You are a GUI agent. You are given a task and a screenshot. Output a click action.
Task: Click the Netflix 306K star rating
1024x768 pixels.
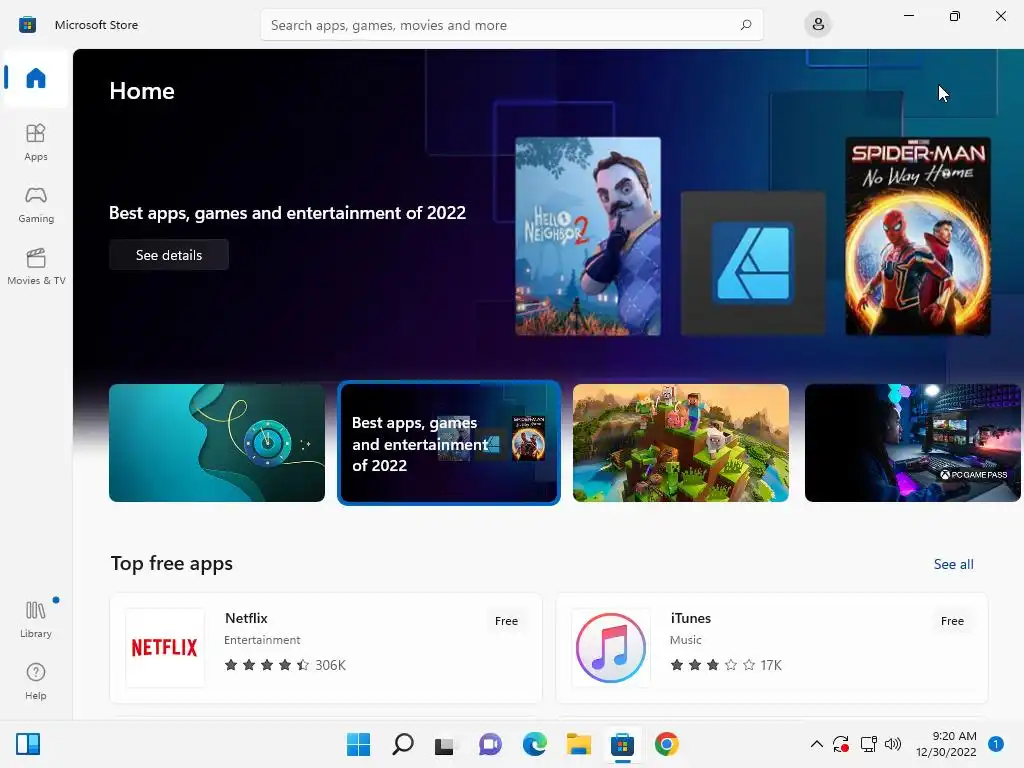[285, 665]
